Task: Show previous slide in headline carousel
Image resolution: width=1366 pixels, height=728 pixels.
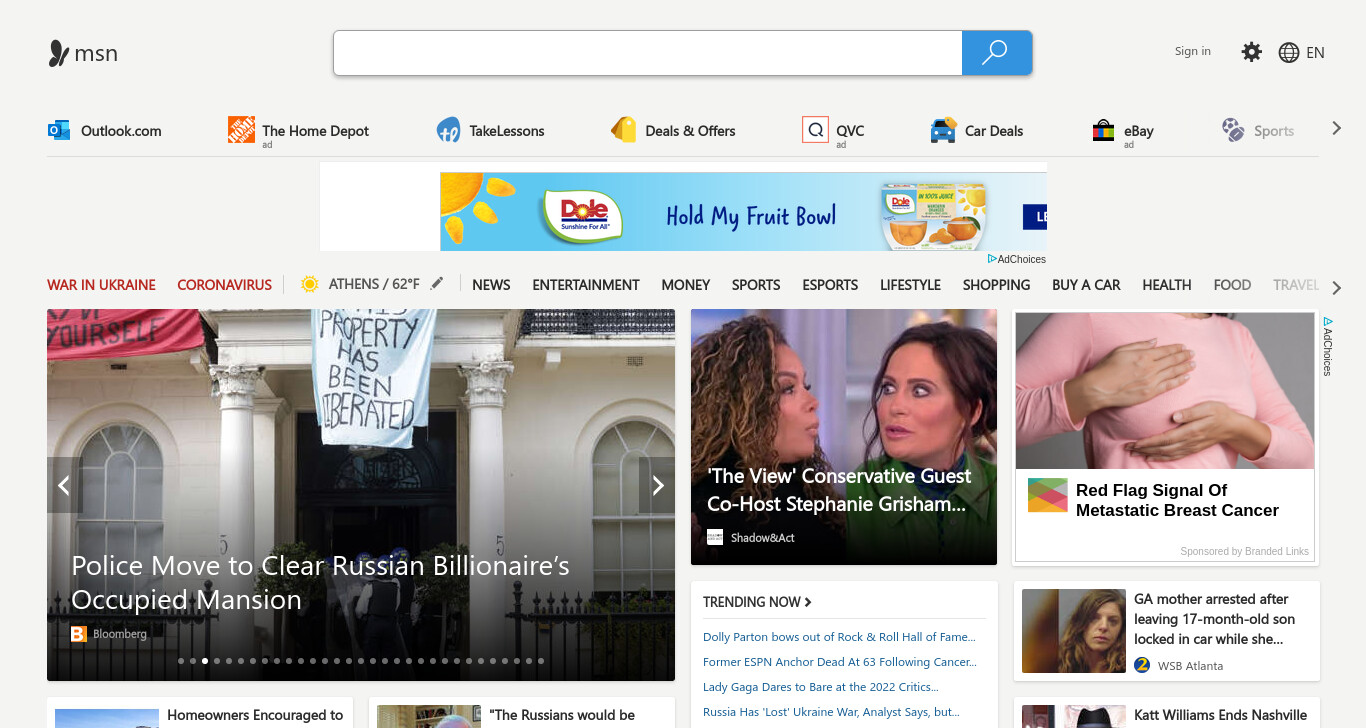Action: [x=64, y=486]
